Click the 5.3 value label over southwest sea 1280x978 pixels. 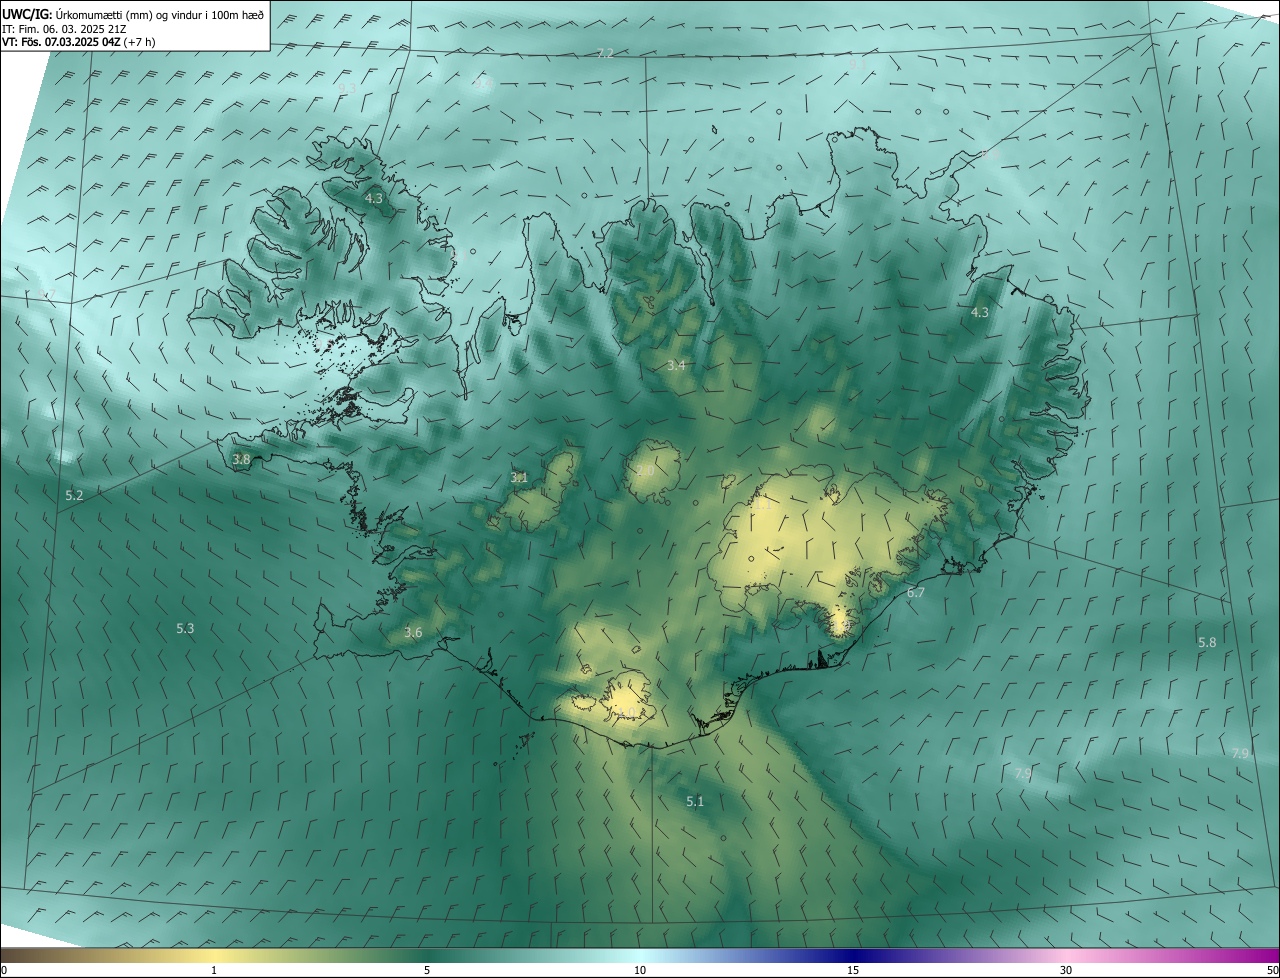tap(185, 629)
